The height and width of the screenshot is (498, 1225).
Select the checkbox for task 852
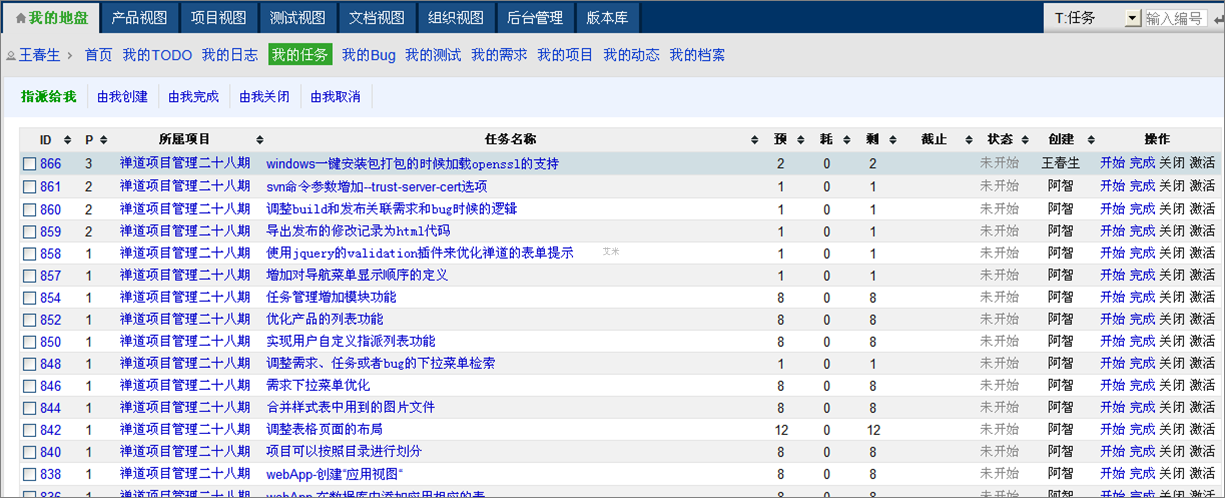[30, 320]
